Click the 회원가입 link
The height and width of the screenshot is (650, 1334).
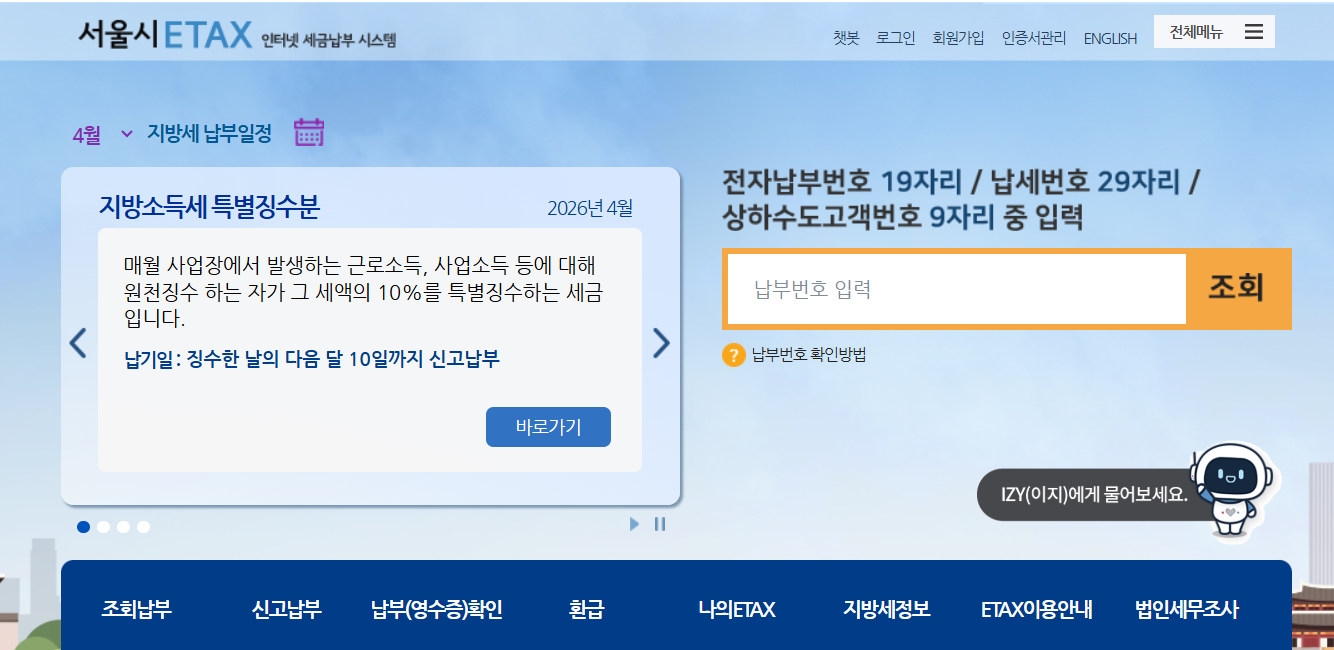[958, 38]
